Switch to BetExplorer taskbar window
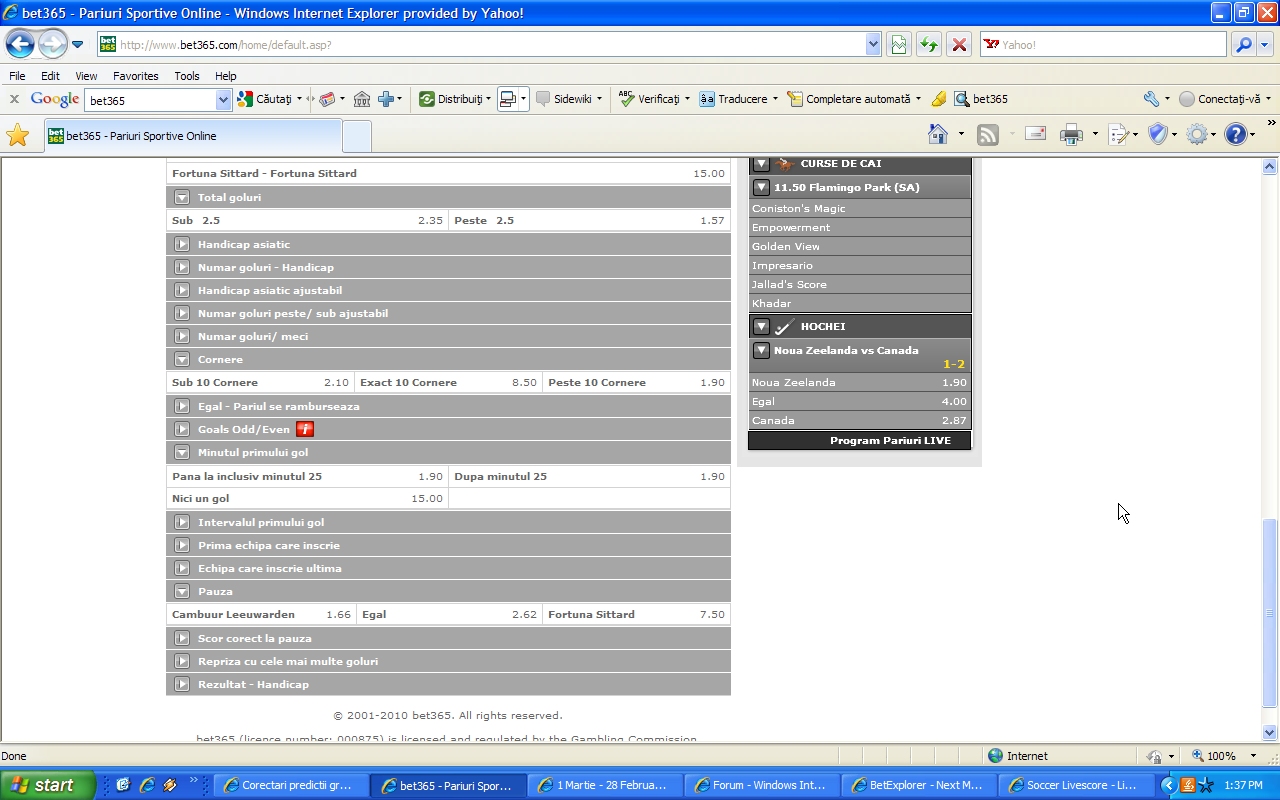Image resolution: width=1280 pixels, height=800 pixels. pyautogui.click(x=919, y=785)
